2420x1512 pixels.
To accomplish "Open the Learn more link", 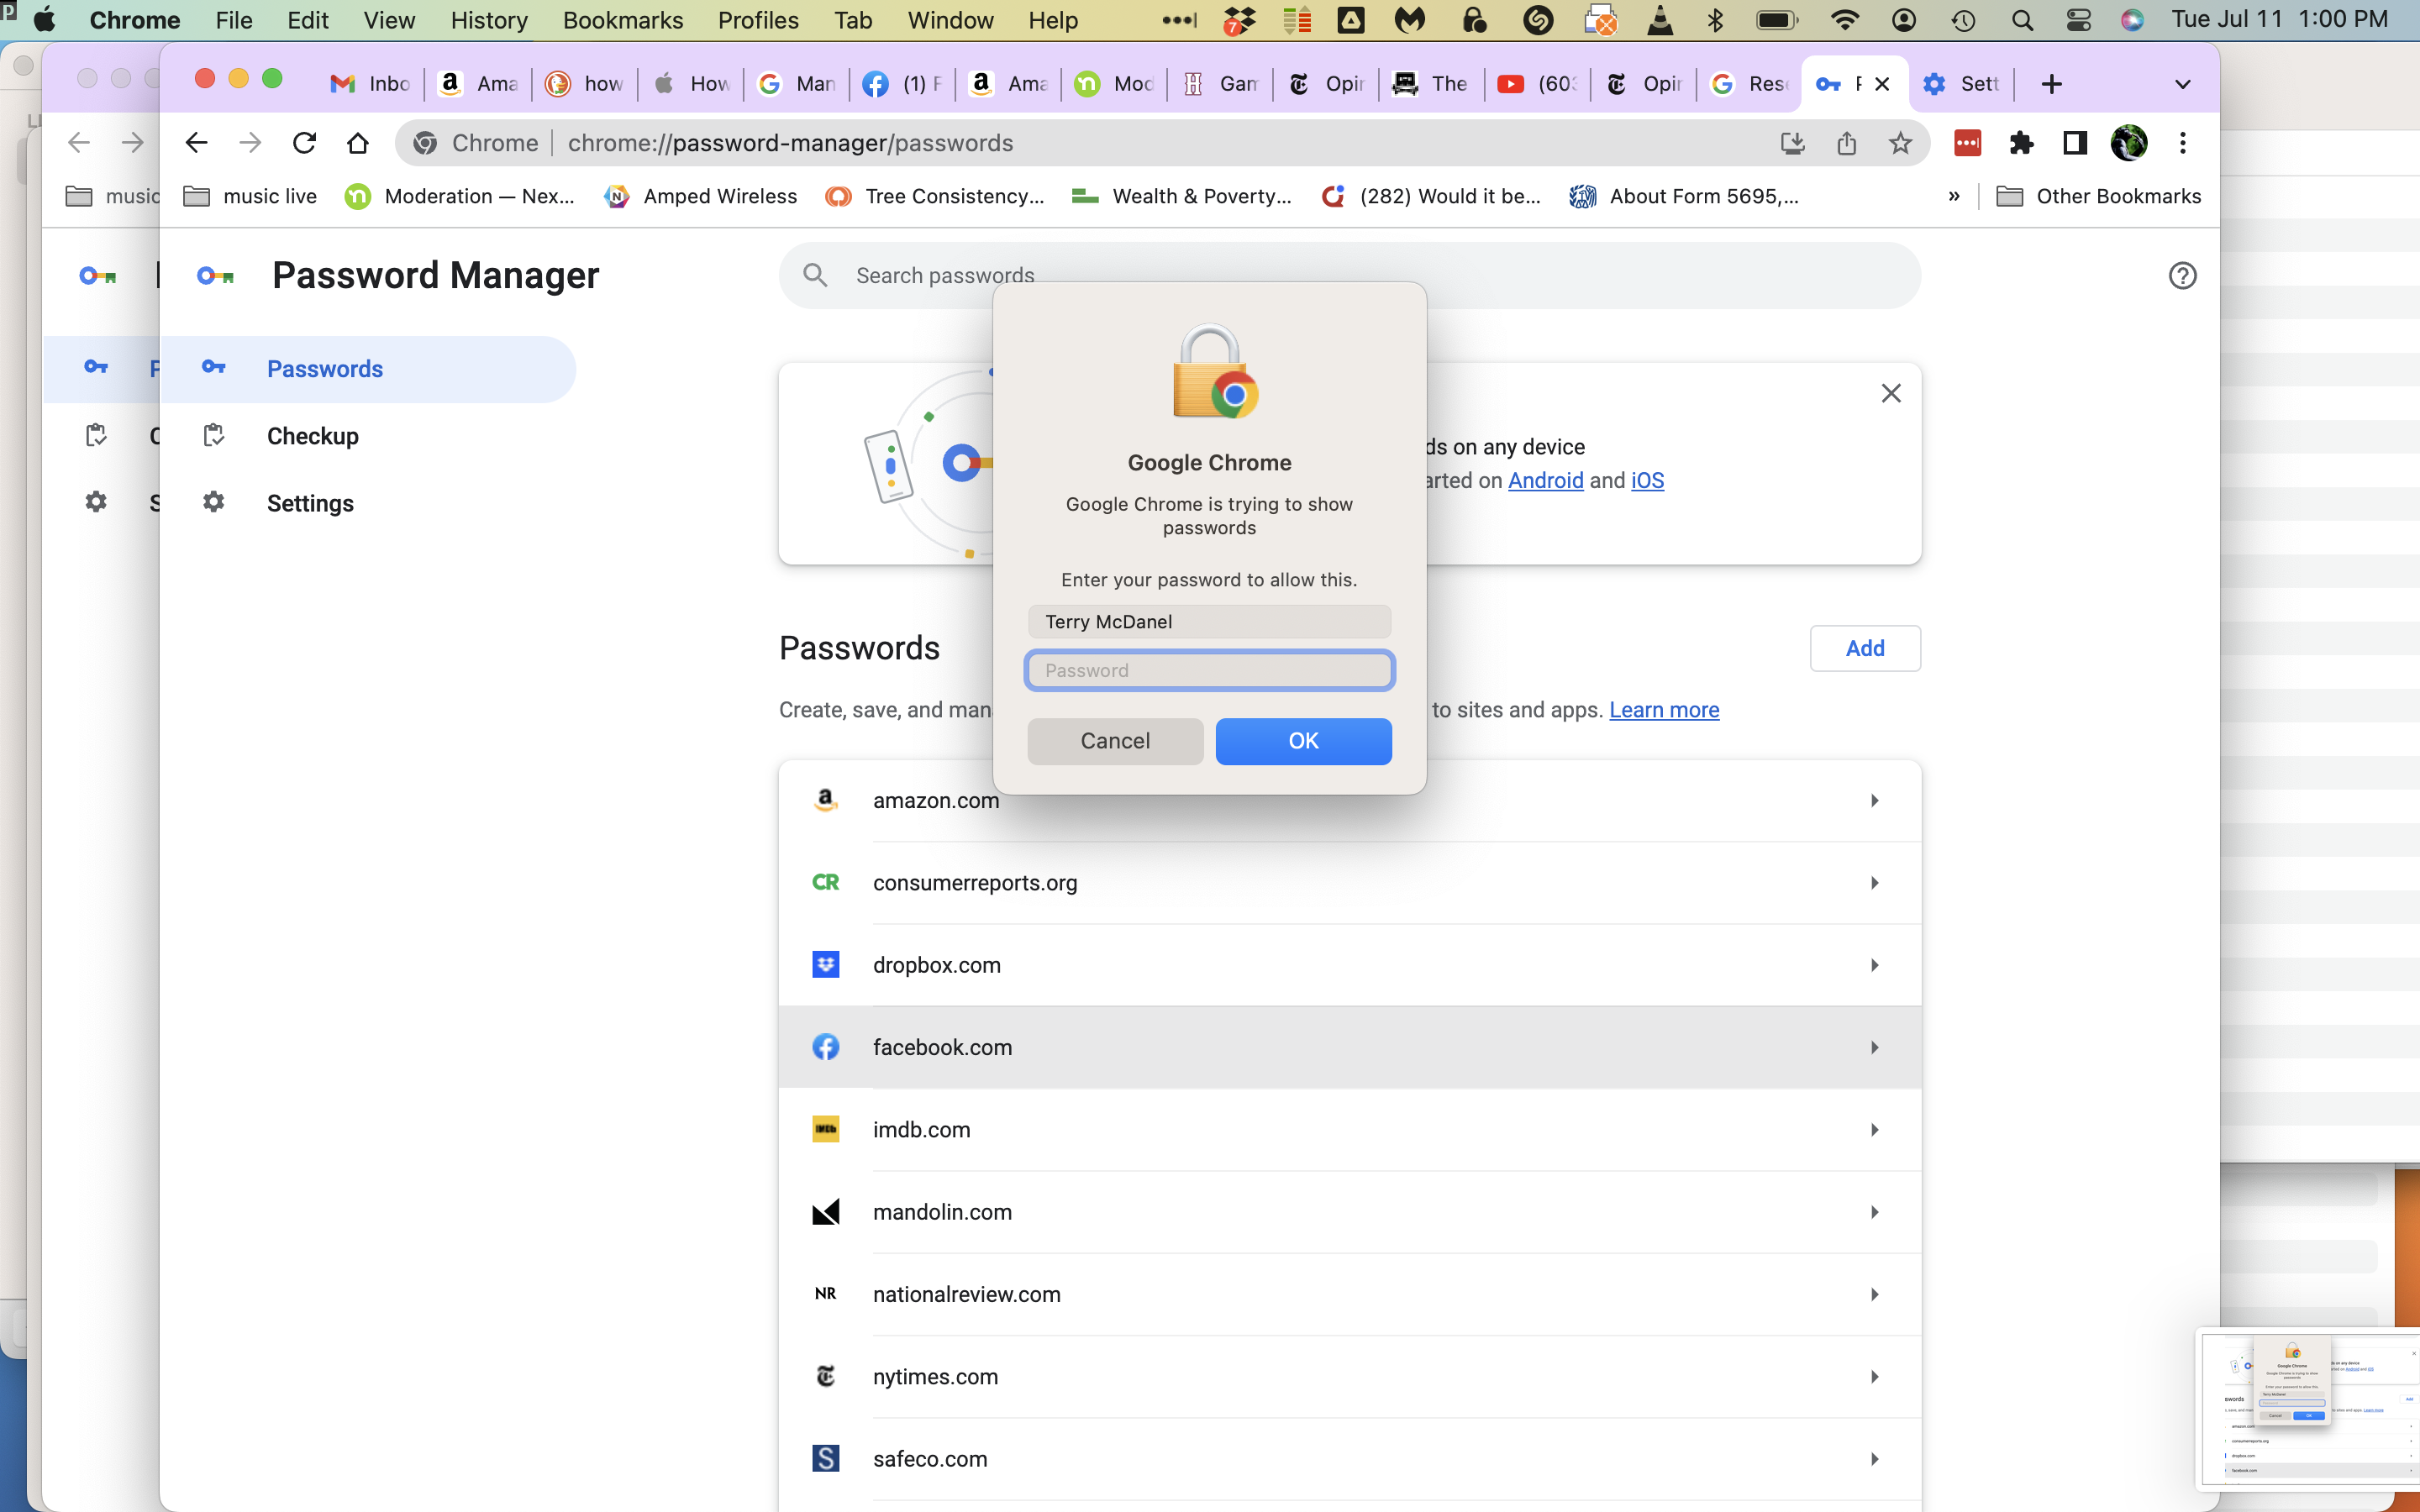I will [x=1664, y=710].
